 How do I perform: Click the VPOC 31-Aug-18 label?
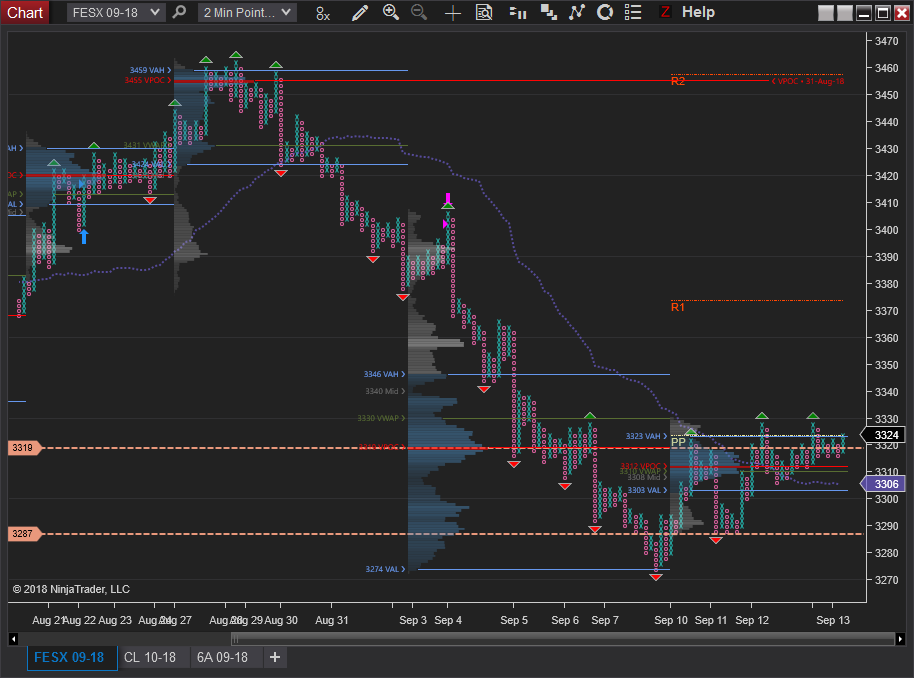tap(808, 82)
